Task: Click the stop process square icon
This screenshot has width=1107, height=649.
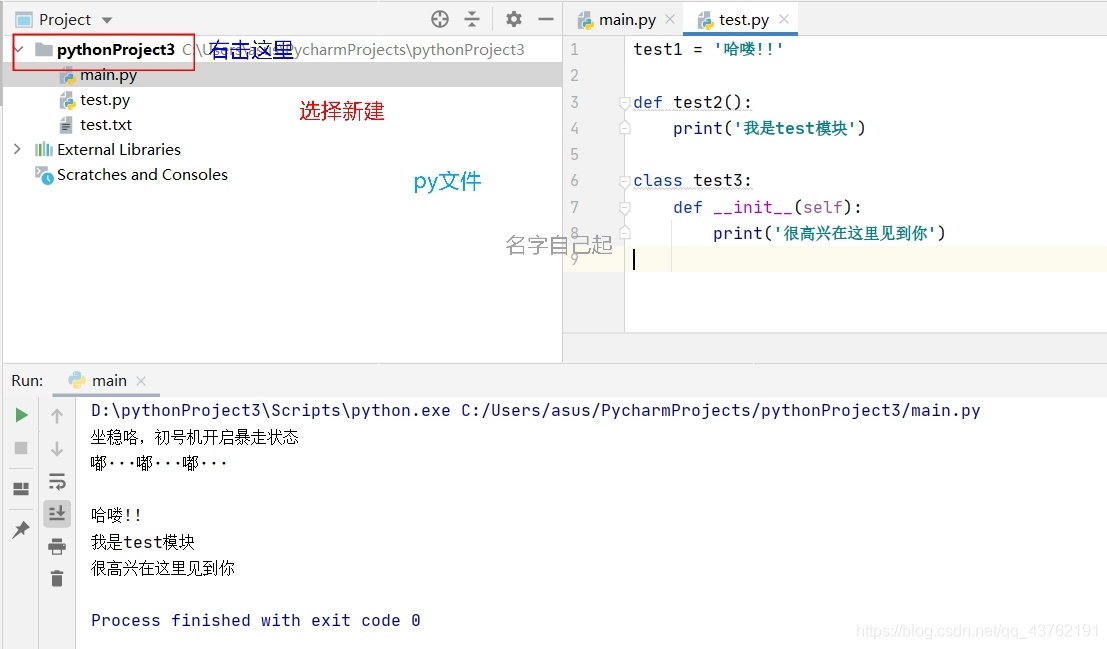Action: click(21, 448)
